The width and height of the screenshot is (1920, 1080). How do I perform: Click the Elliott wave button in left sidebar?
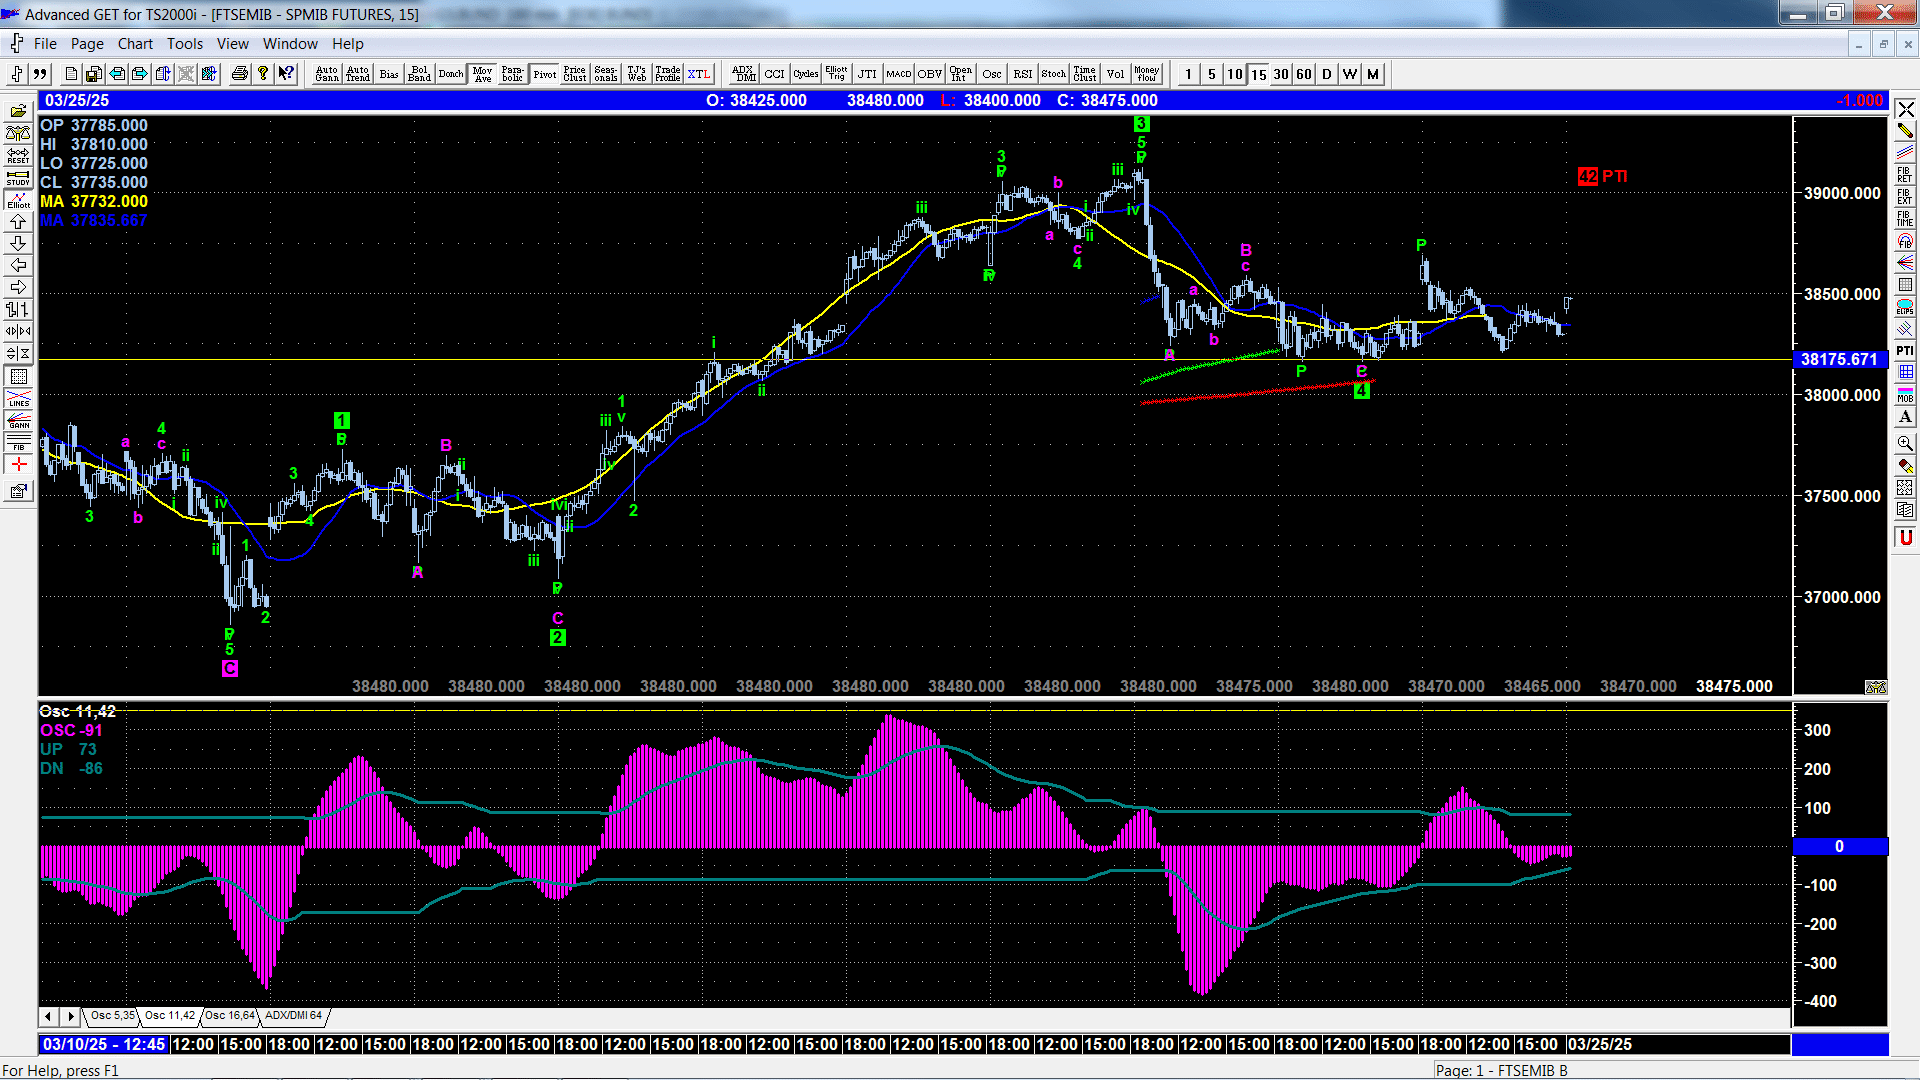pos(18,200)
